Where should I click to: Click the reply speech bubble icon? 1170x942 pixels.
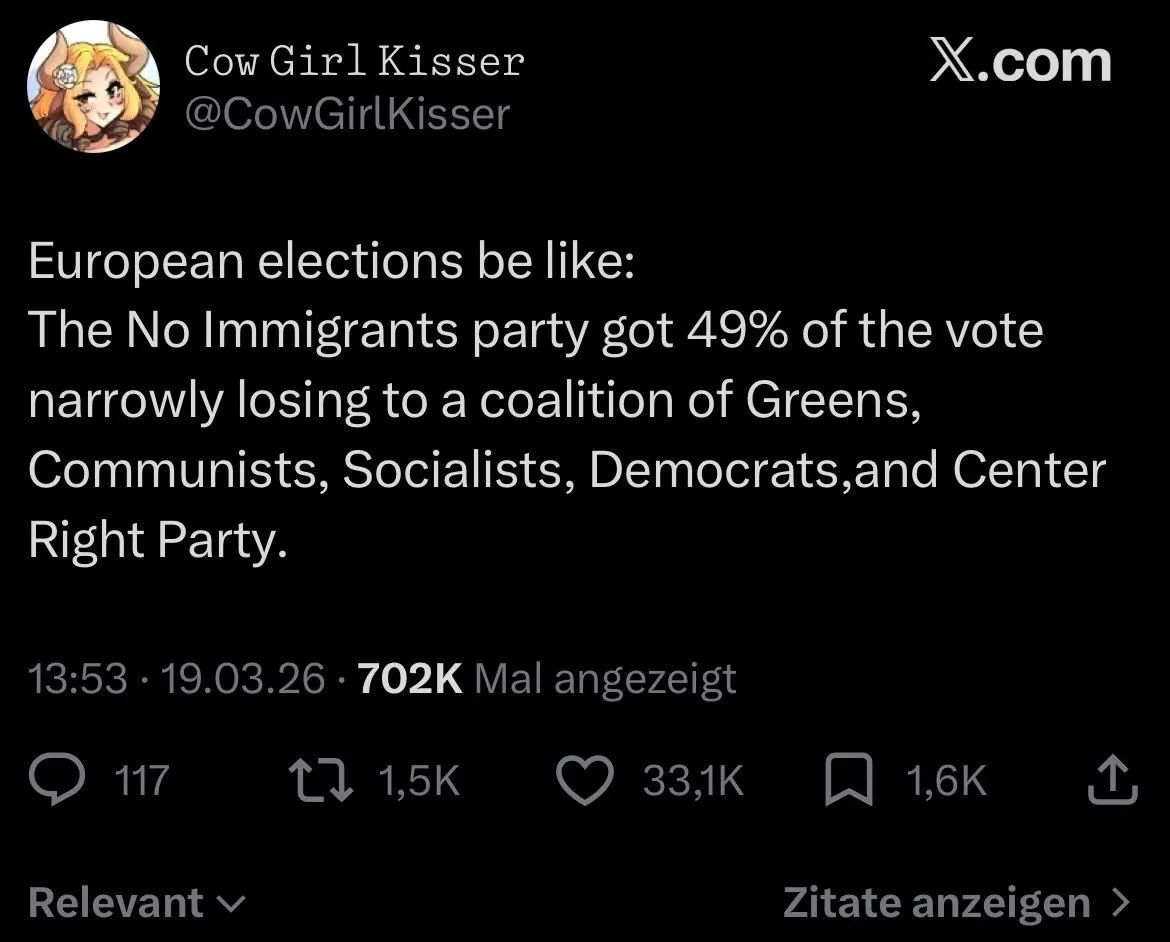58,780
